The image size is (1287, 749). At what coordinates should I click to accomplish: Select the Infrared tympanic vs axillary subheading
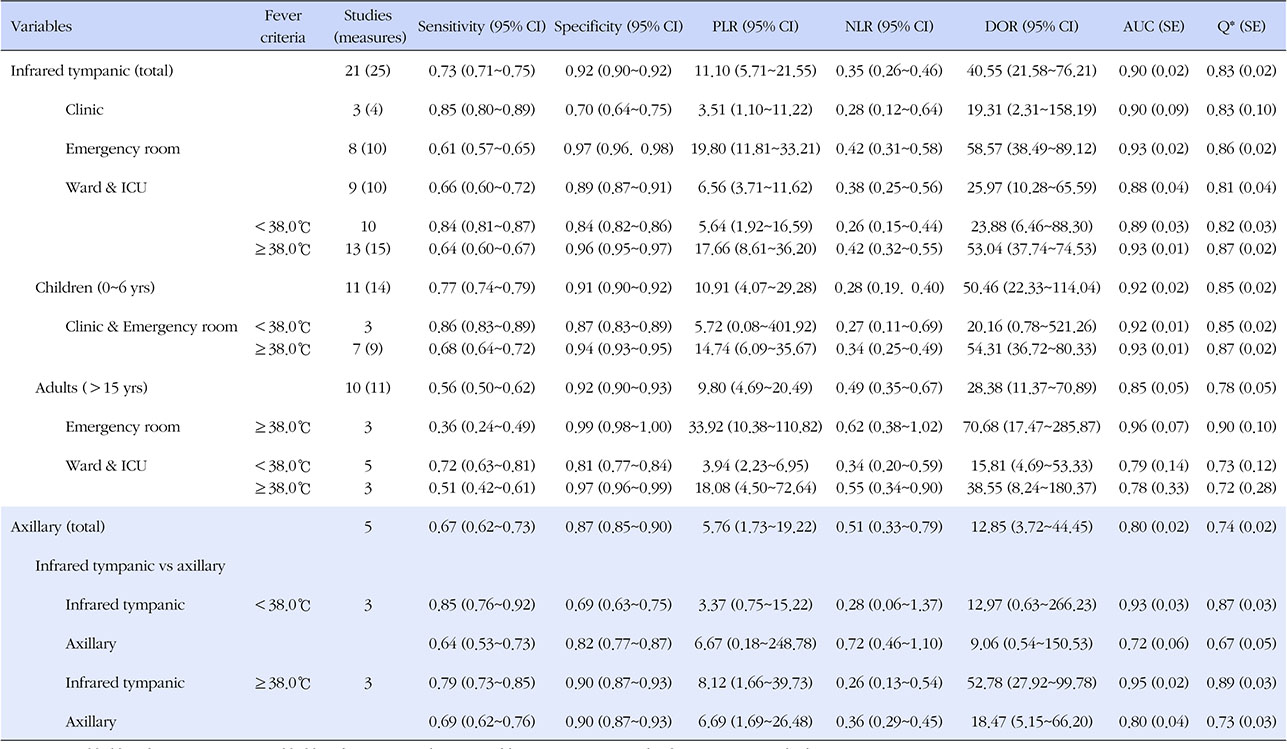click(x=130, y=566)
